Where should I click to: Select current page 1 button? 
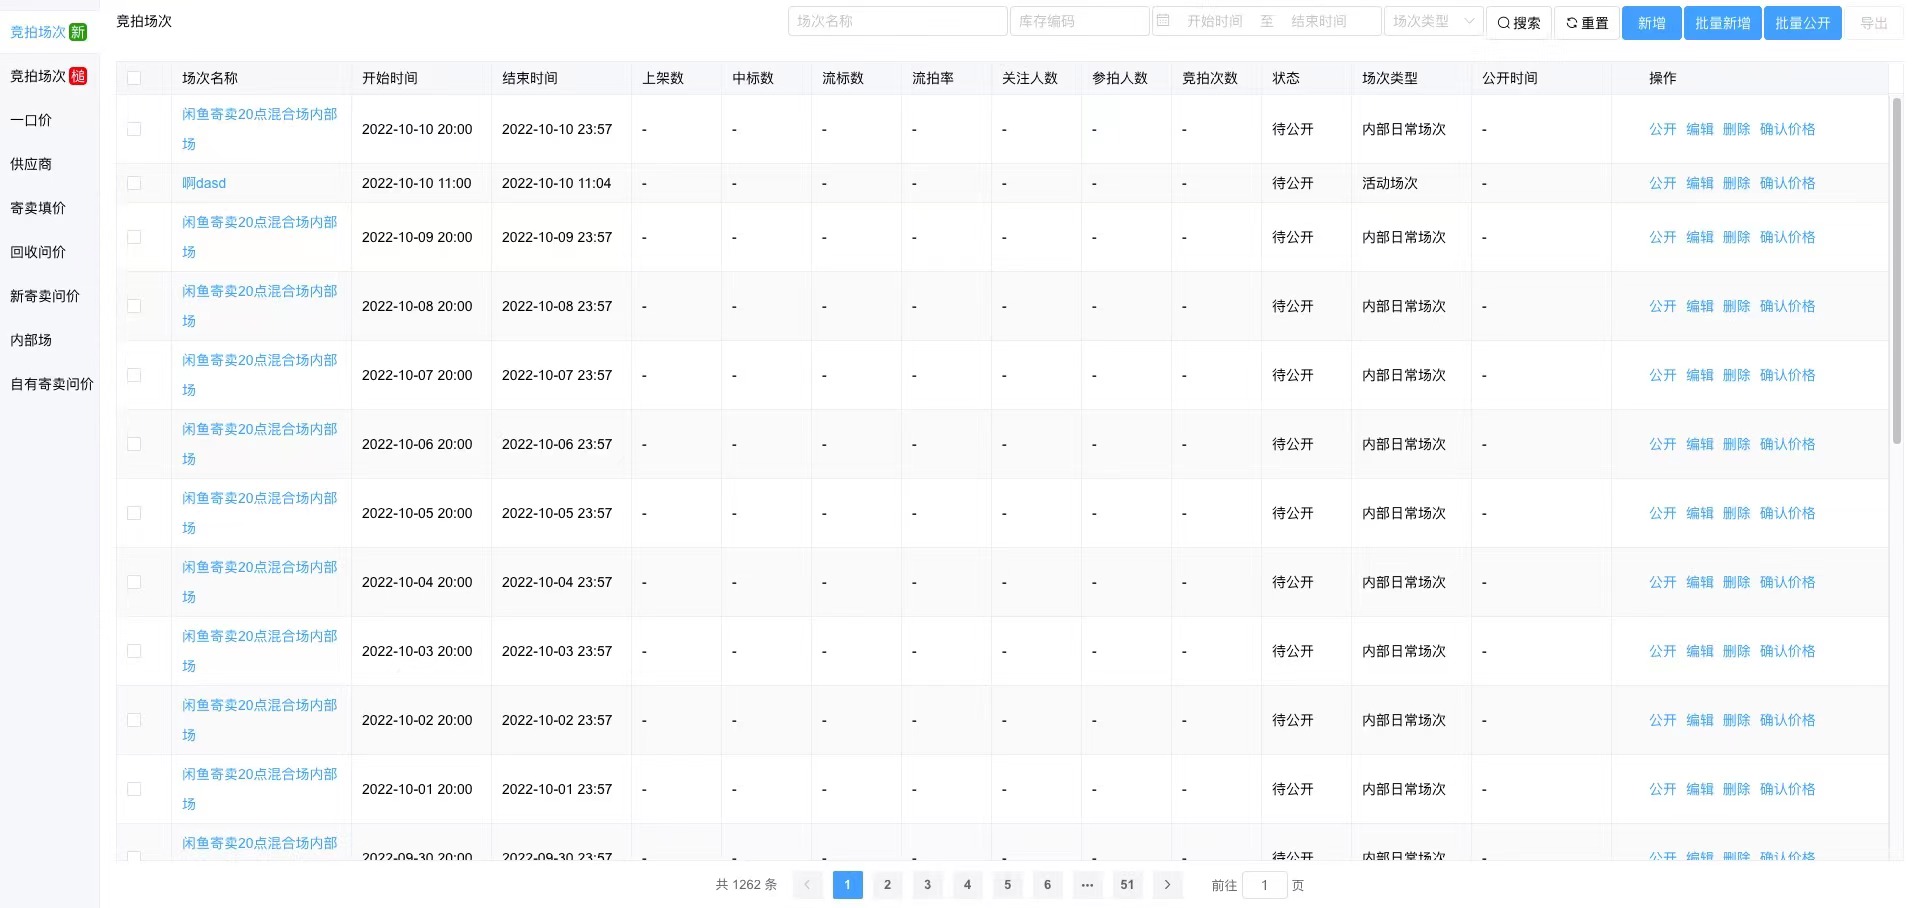tap(847, 885)
